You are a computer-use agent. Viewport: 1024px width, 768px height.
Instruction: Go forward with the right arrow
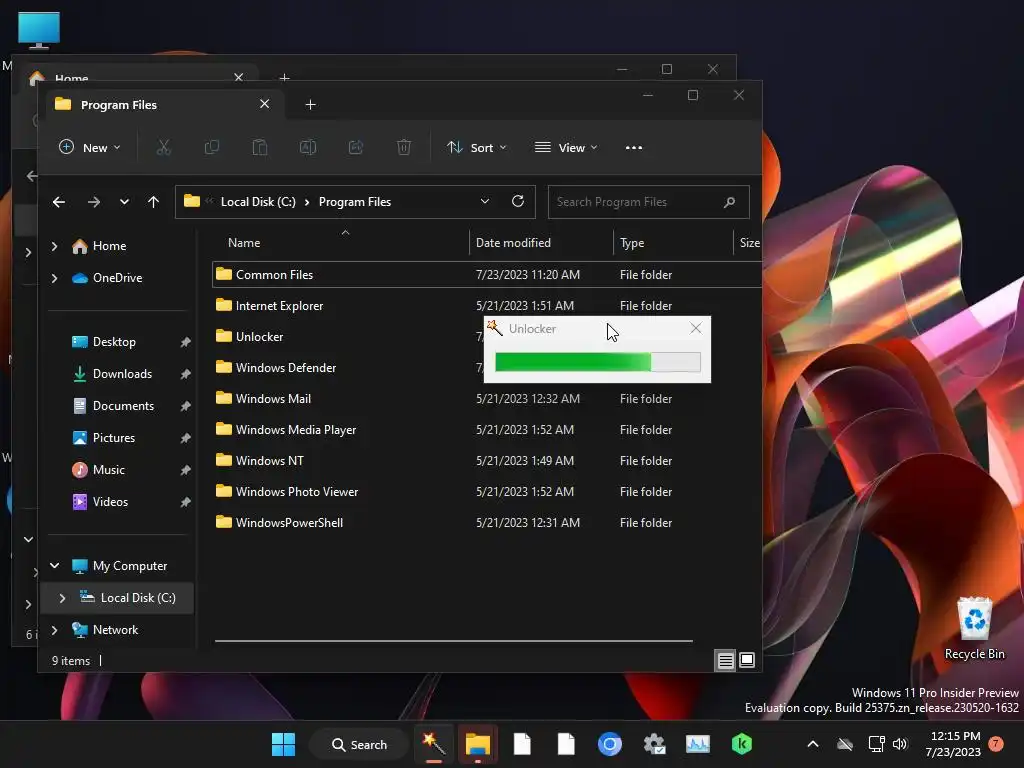(94, 202)
